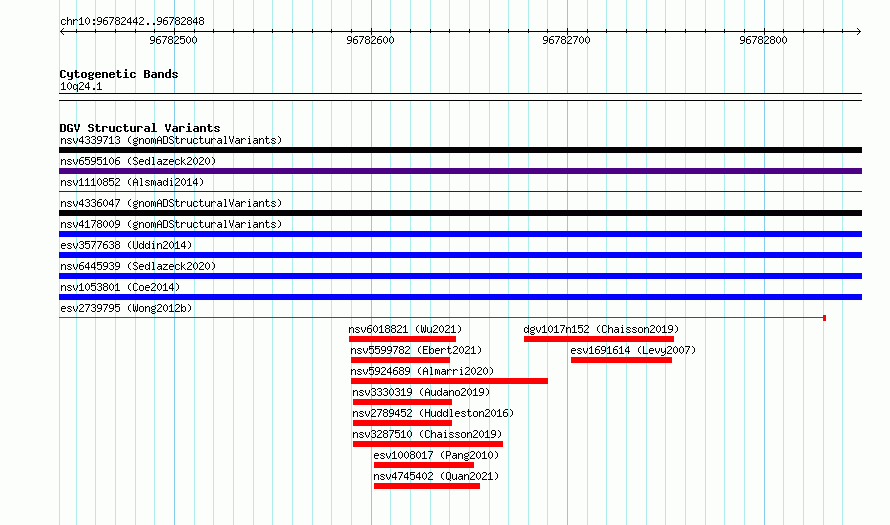The height and width of the screenshot is (525, 890).
Task: Click the nsv4339713 gnomADStructuralVariants label
Action: [171, 140]
